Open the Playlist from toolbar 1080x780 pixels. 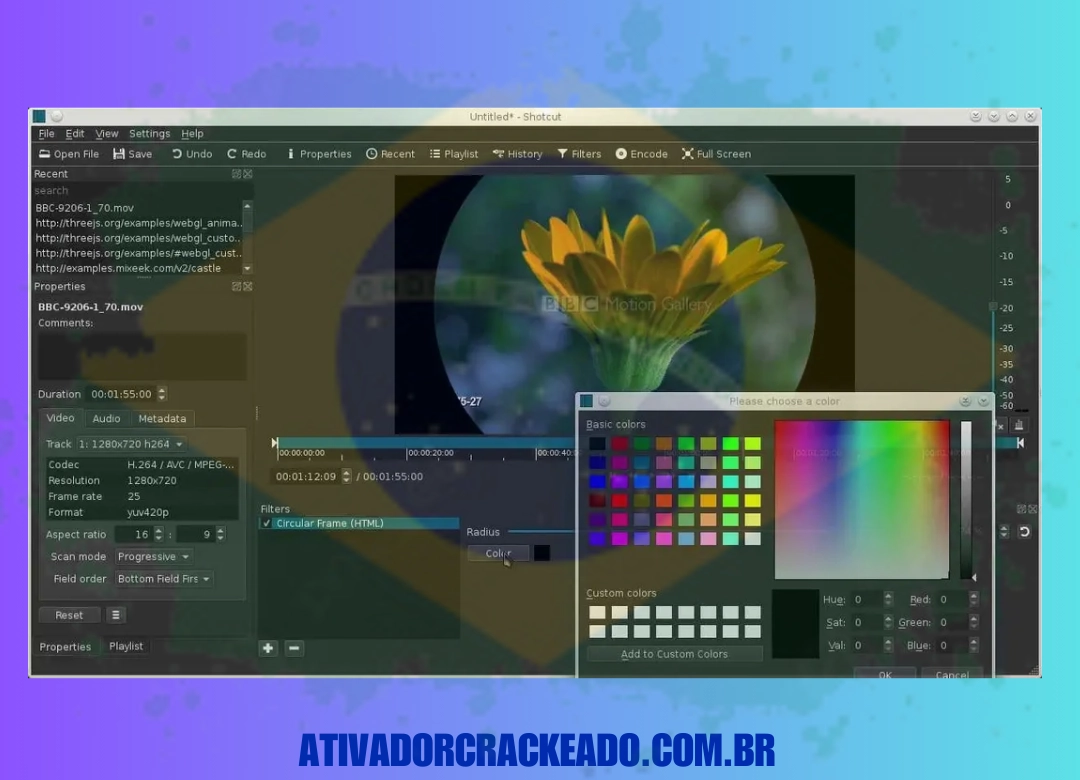454,154
